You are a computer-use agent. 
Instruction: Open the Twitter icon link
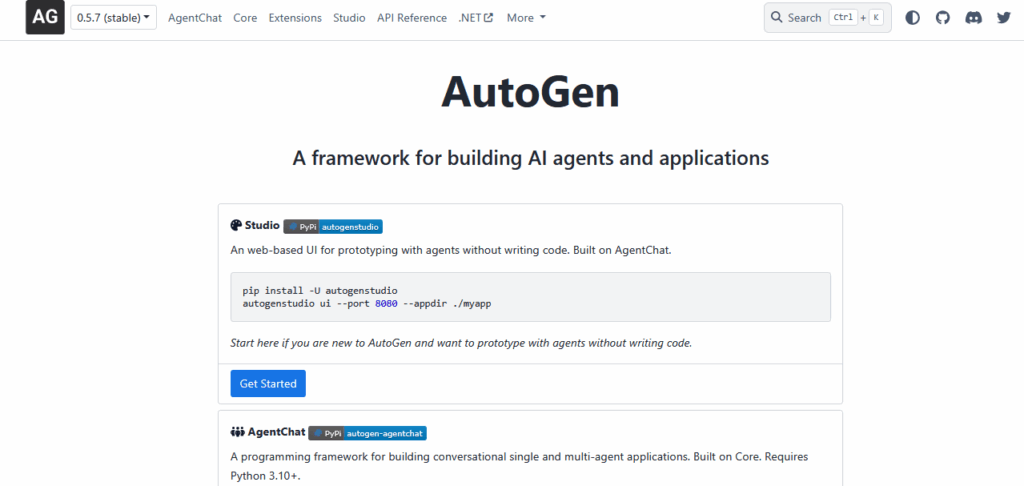(x=1004, y=18)
